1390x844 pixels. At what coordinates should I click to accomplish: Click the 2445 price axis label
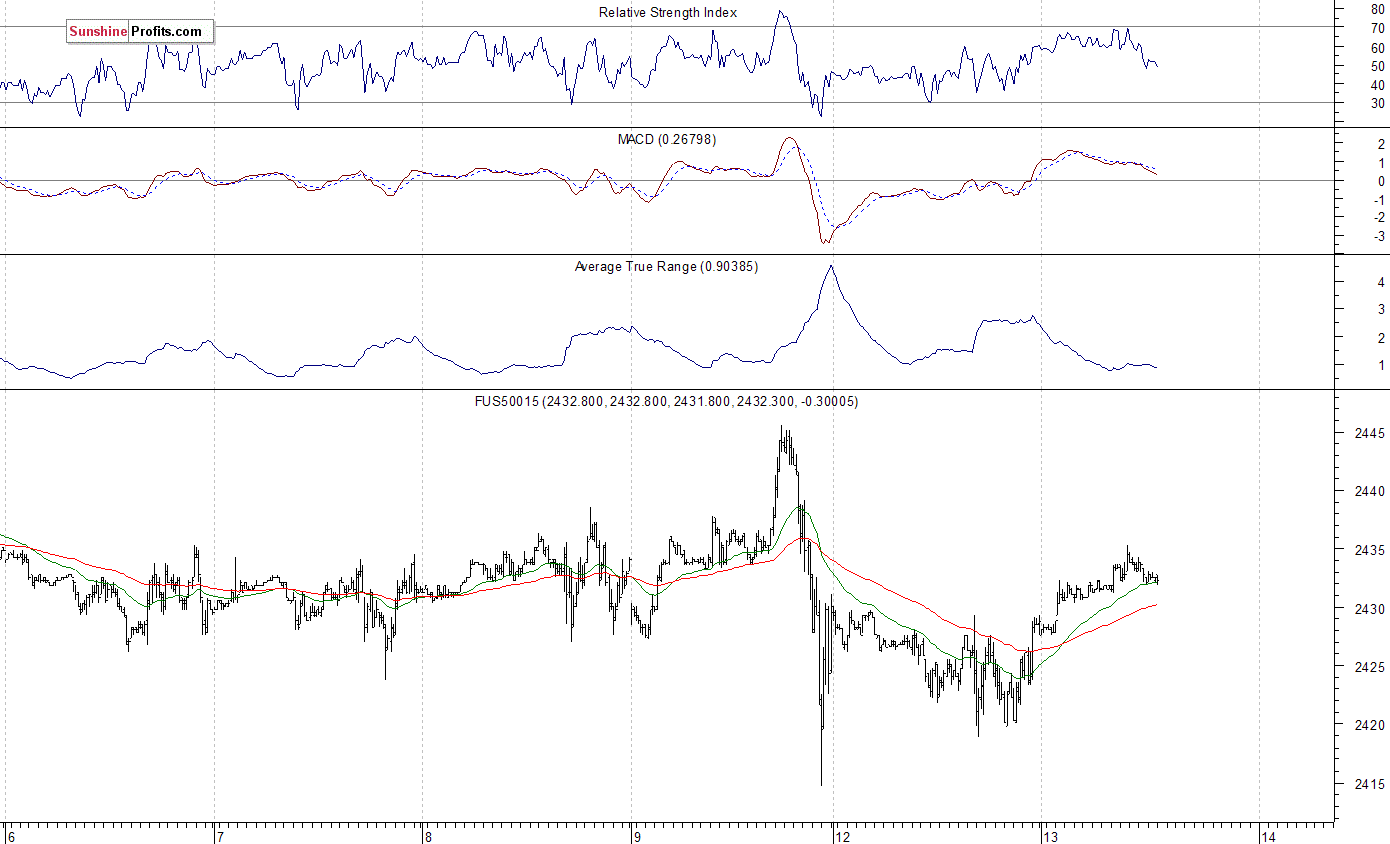(1369, 433)
